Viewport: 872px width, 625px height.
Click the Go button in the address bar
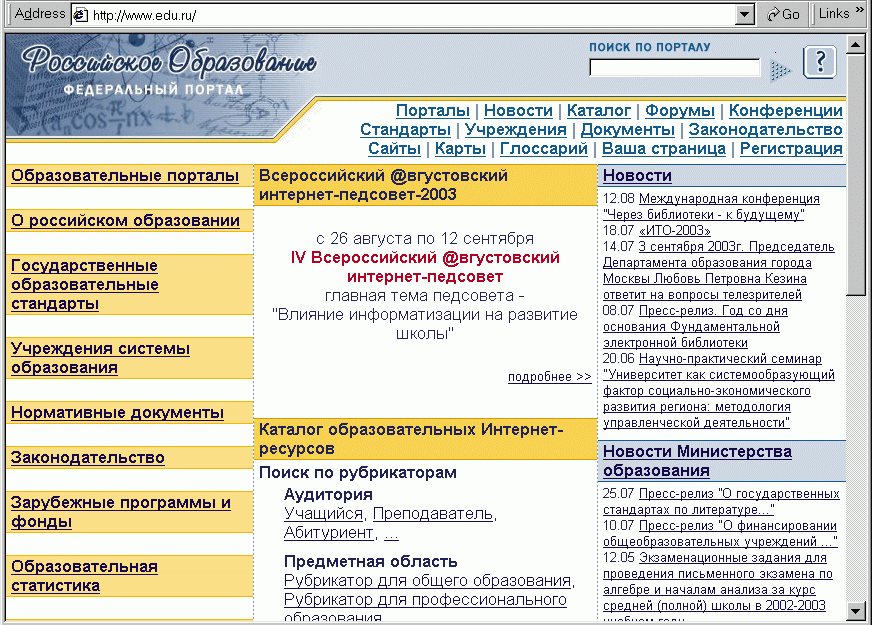click(x=783, y=14)
